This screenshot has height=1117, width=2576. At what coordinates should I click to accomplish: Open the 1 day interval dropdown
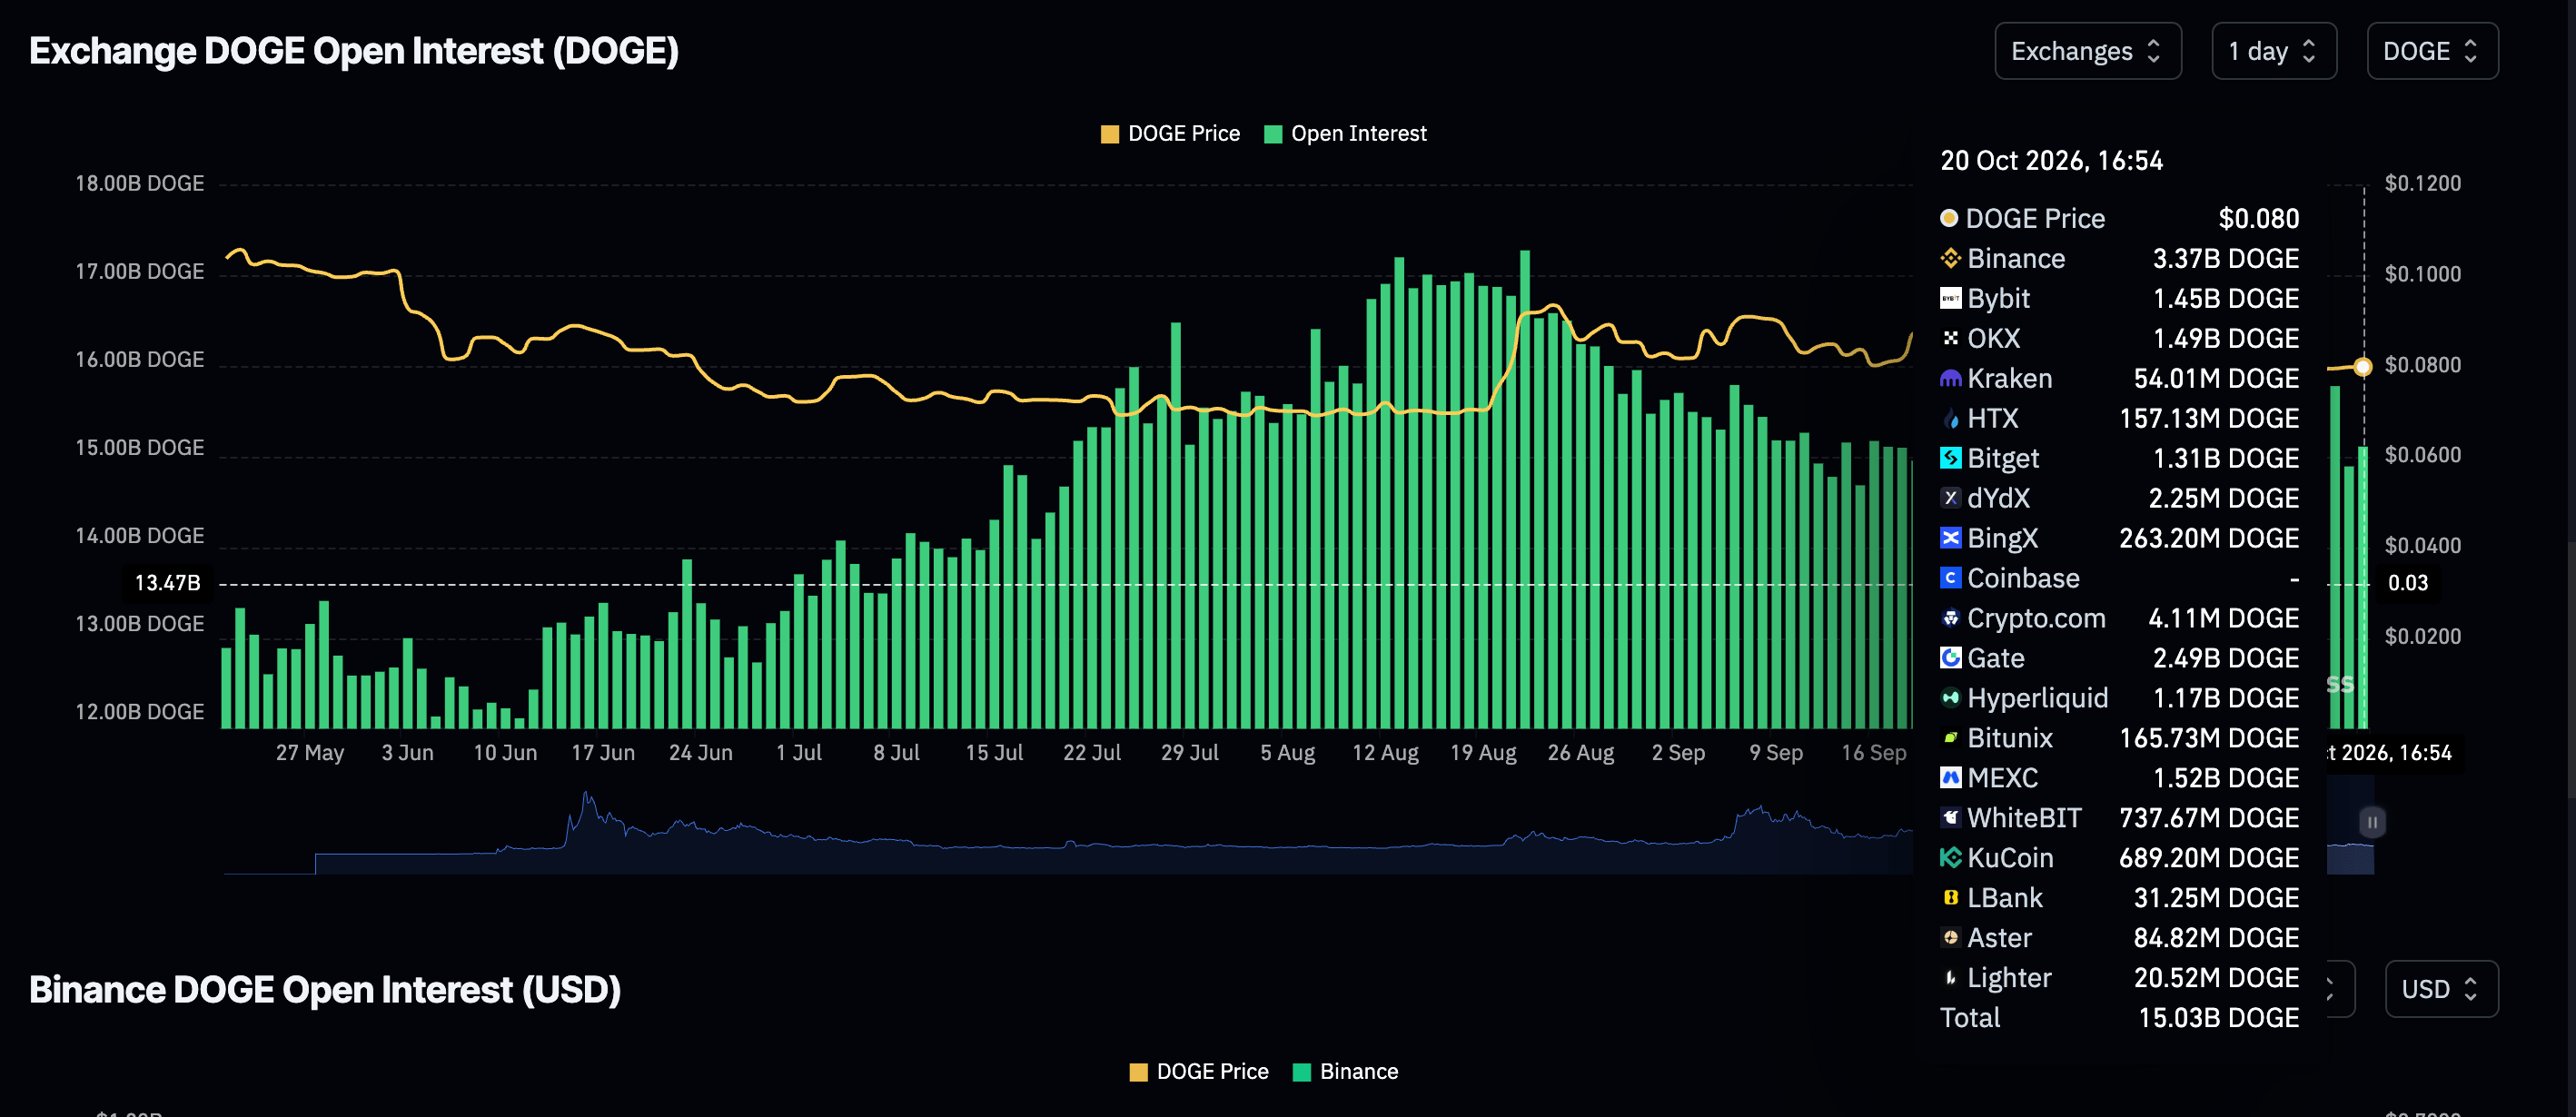(x=2273, y=51)
